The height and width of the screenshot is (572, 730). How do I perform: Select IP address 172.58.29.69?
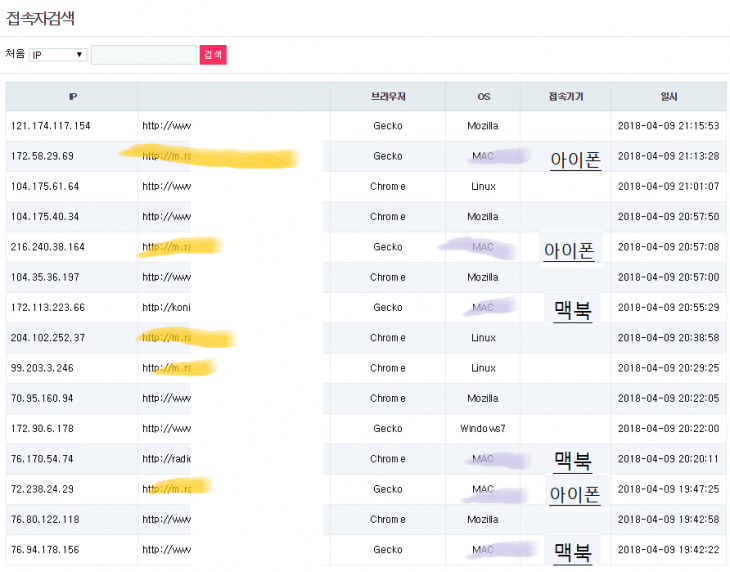42,156
